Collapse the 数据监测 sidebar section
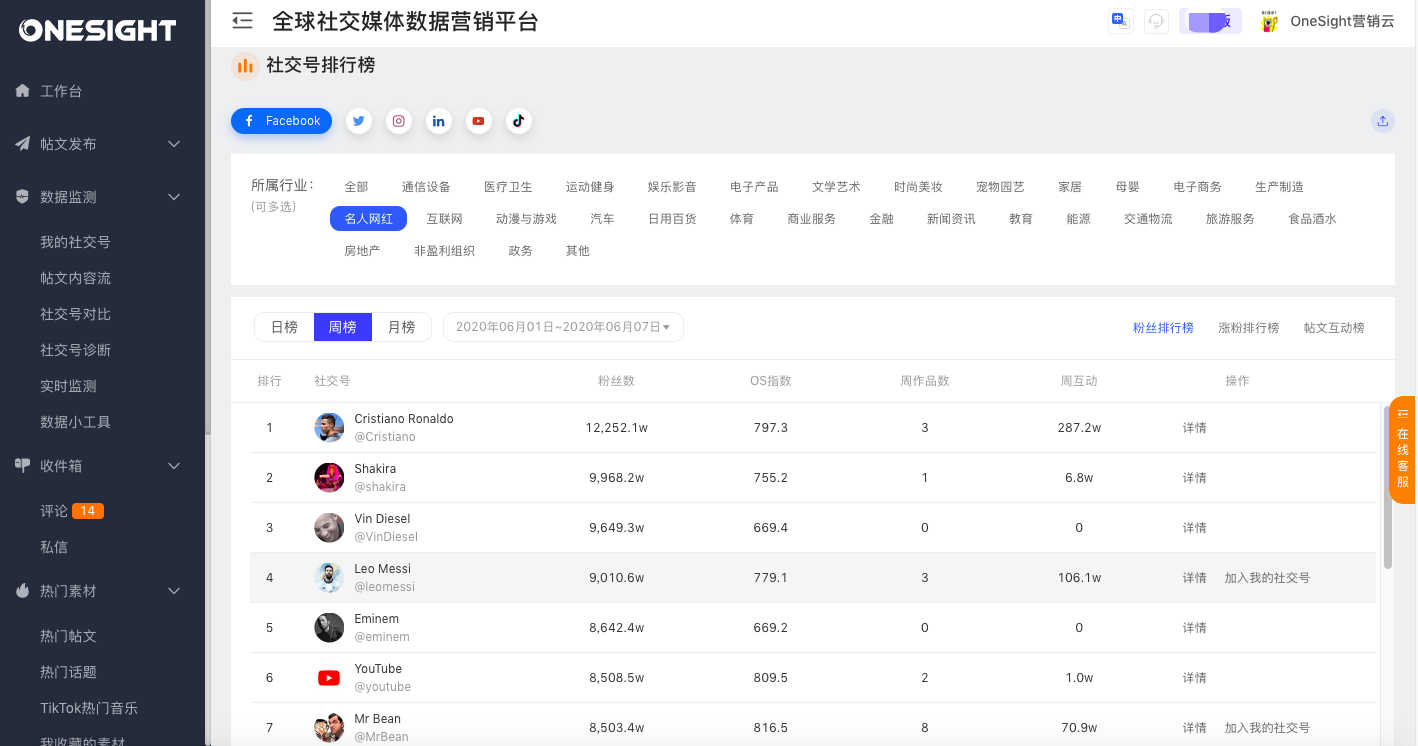Viewport: 1418px width, 746px height. tap(174, 197)
